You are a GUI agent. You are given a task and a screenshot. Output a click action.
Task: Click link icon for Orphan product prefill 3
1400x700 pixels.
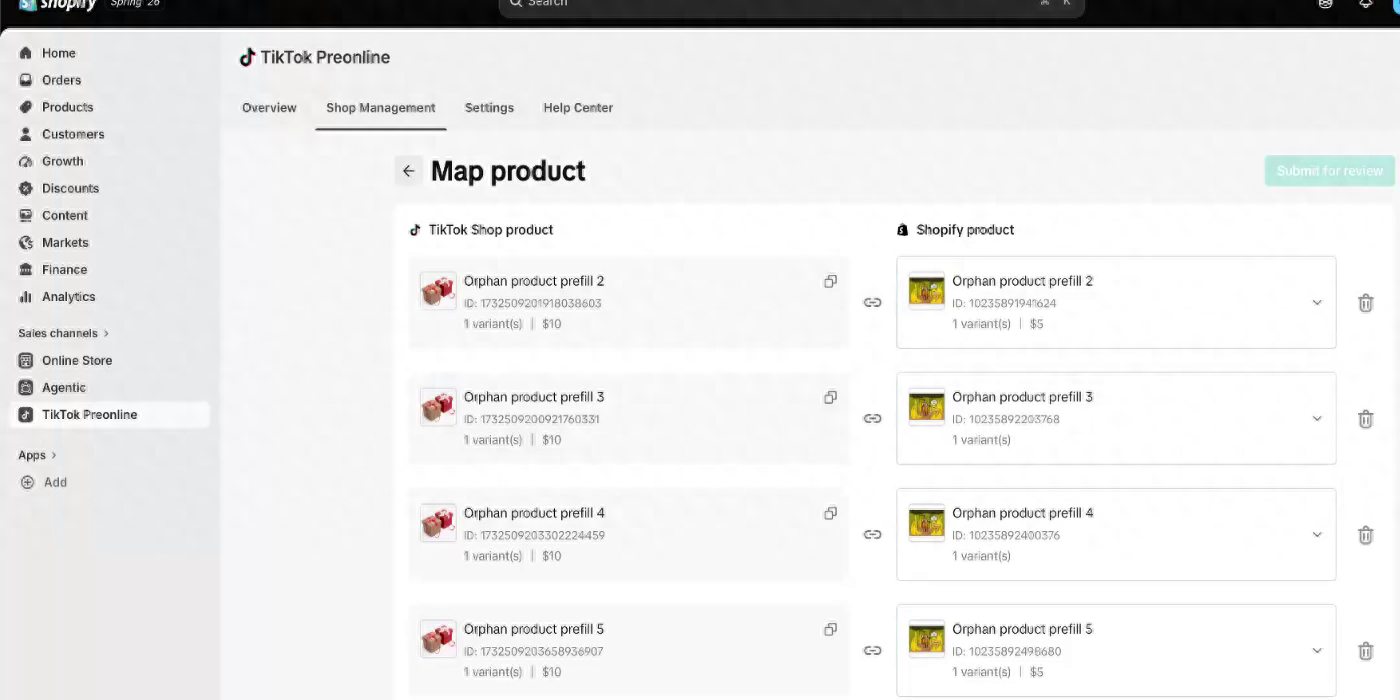tap(872, 419)
